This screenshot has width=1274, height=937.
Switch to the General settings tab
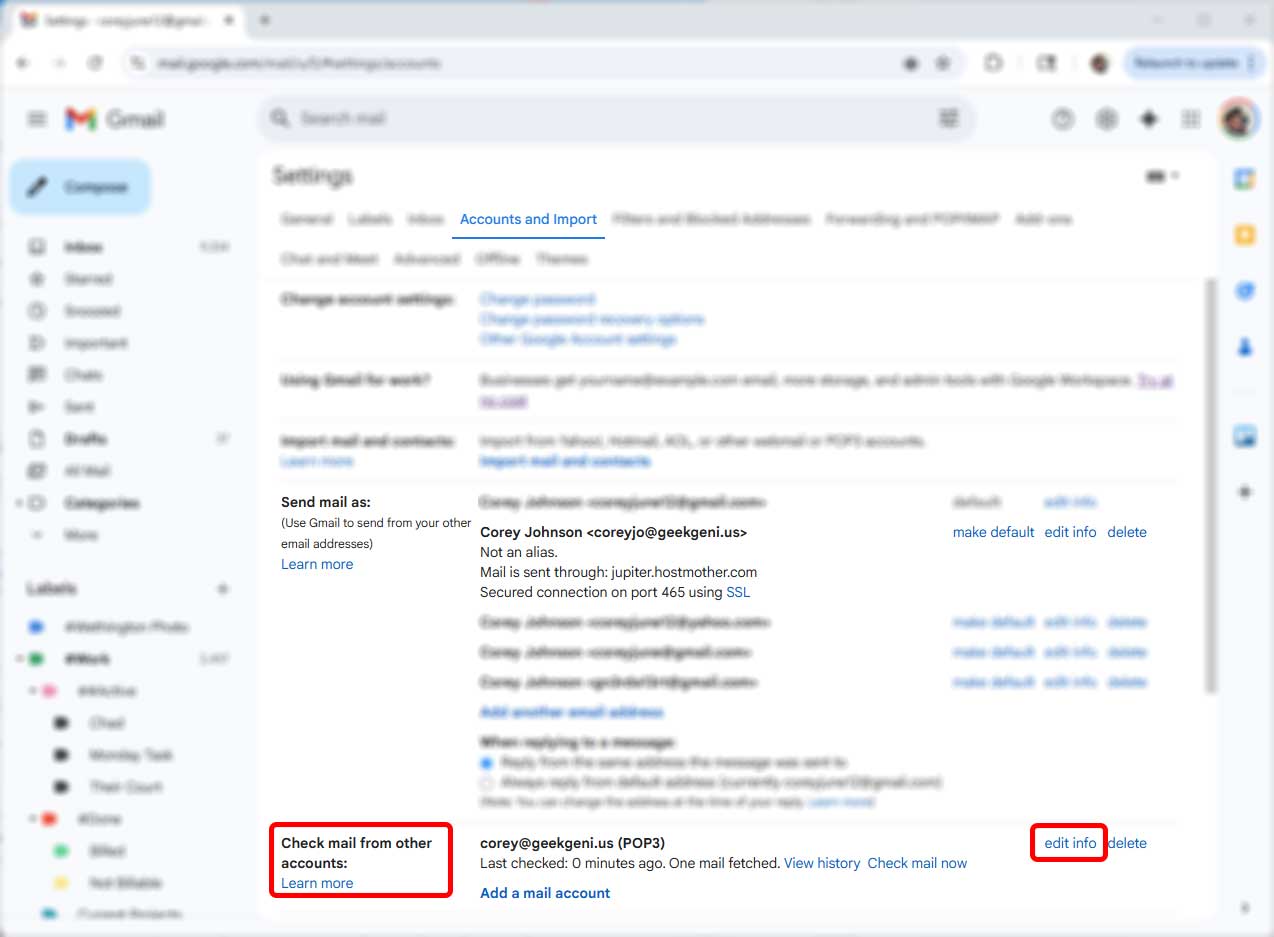click(306, 219)
